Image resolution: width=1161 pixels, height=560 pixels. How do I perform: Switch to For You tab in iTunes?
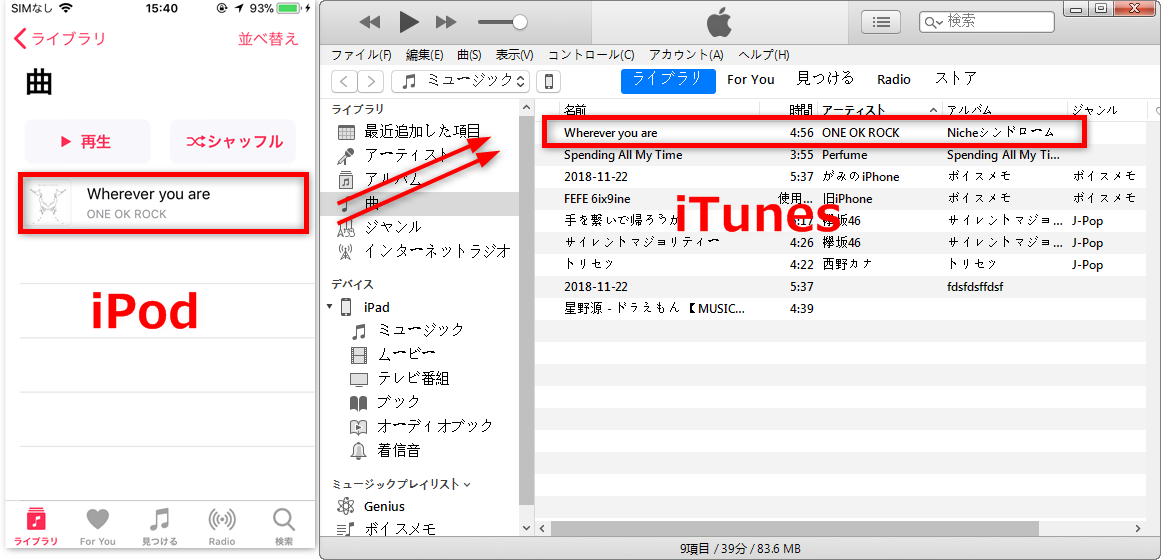750,80
